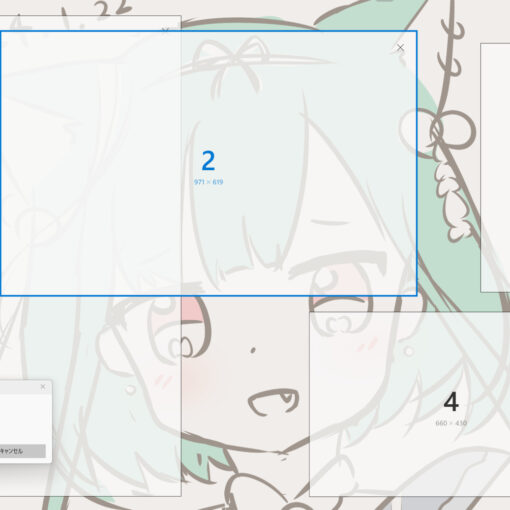Close the small dialog with キャンセル button
The image size is (510, 510).
[x=43, y=387]
